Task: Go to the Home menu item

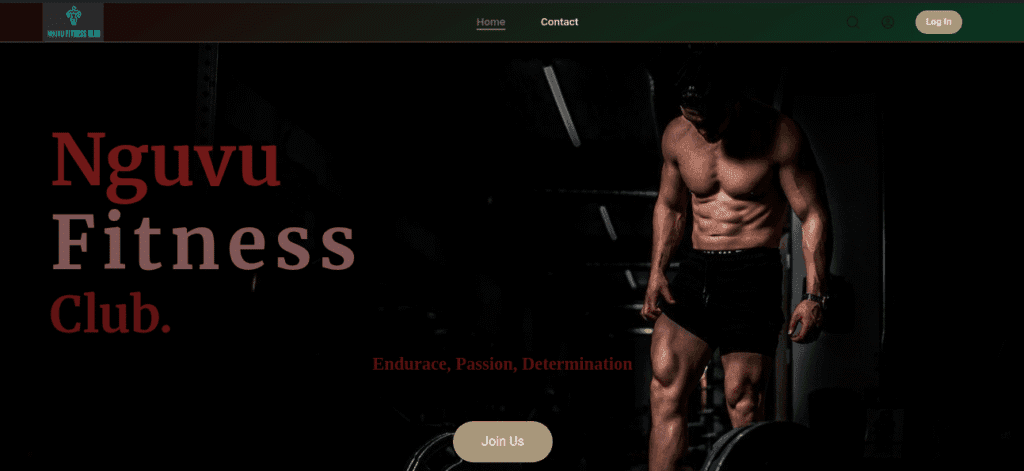Action: point(490,22)
